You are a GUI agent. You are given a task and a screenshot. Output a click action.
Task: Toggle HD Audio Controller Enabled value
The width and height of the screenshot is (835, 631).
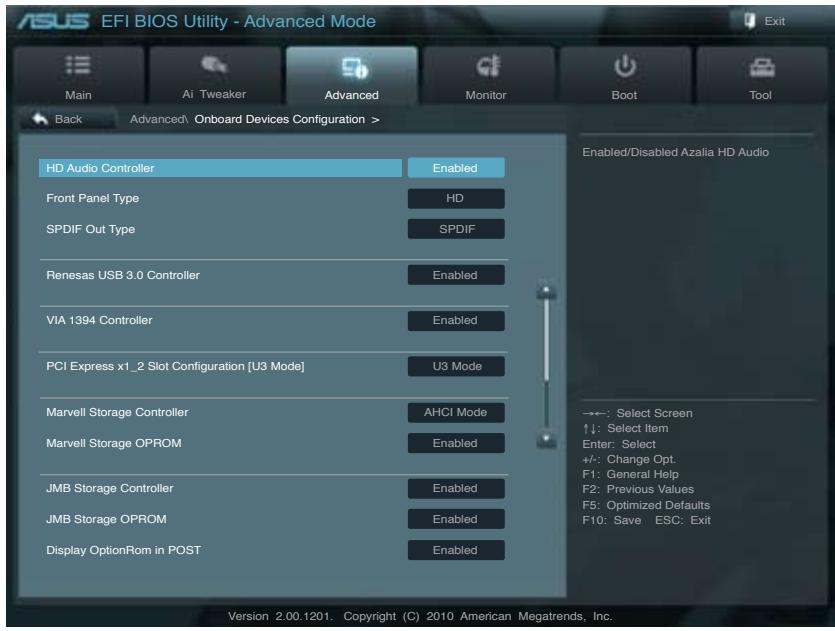(x=456, y=168)
